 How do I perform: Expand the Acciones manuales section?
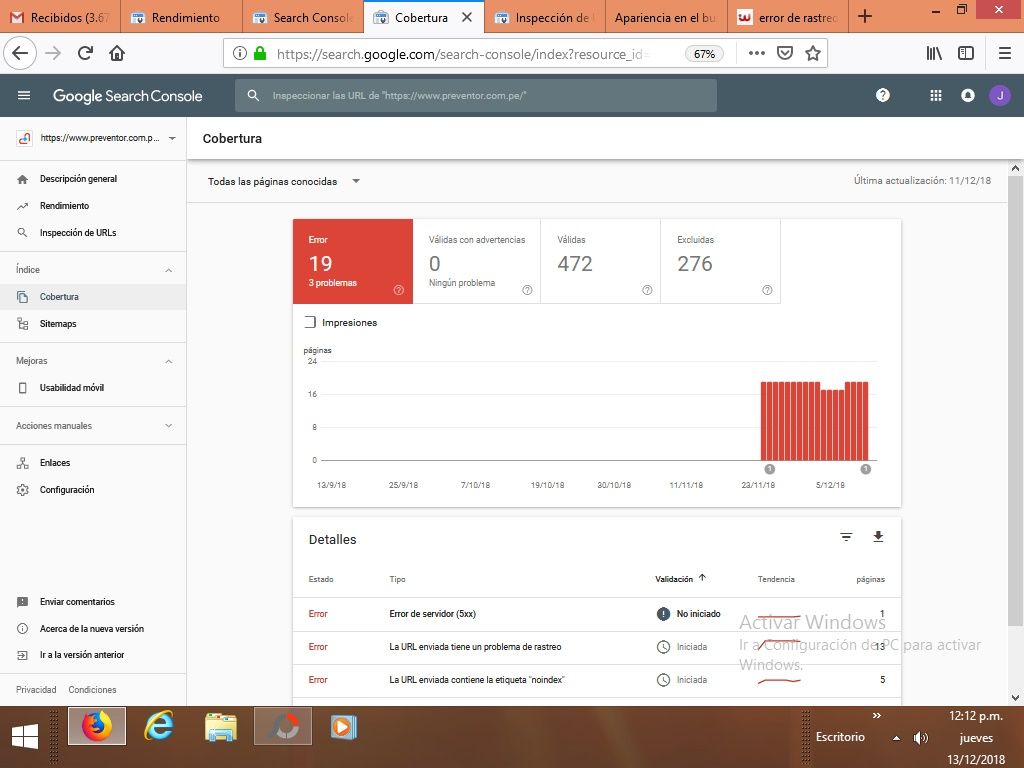pos(168,426)
